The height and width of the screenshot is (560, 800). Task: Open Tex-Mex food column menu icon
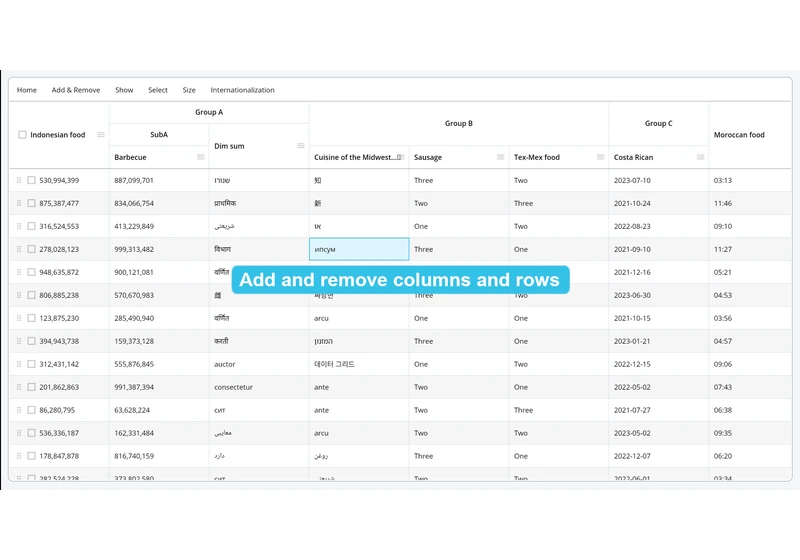click(x=601, y=157)
